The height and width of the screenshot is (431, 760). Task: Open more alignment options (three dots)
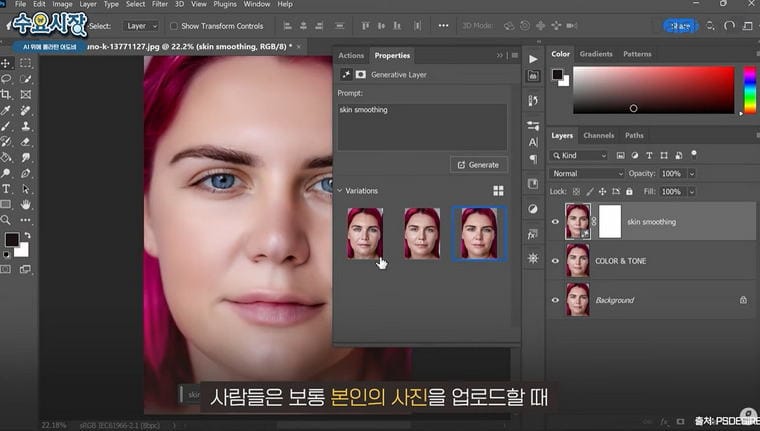tap(443, 26)
